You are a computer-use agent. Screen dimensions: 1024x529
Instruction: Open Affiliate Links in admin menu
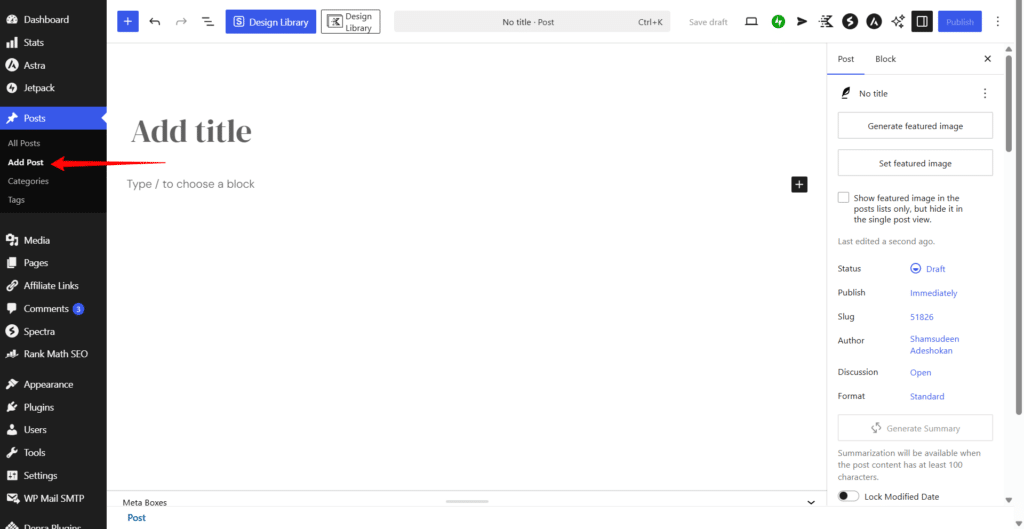tap(53, 285)
